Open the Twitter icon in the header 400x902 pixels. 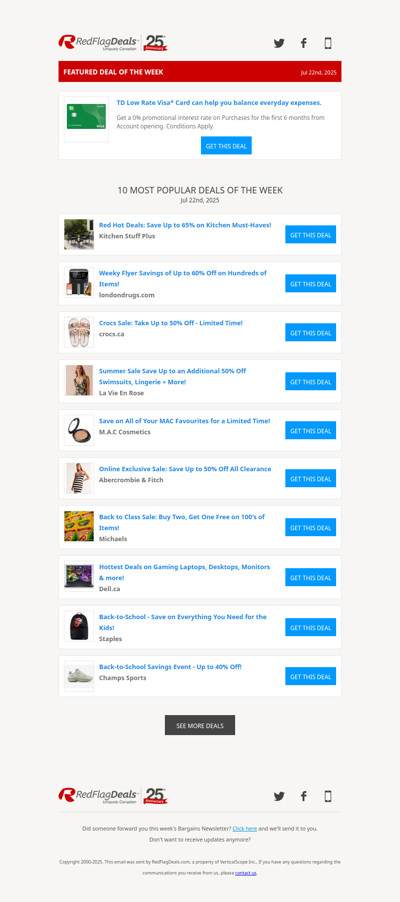[279, 43]
